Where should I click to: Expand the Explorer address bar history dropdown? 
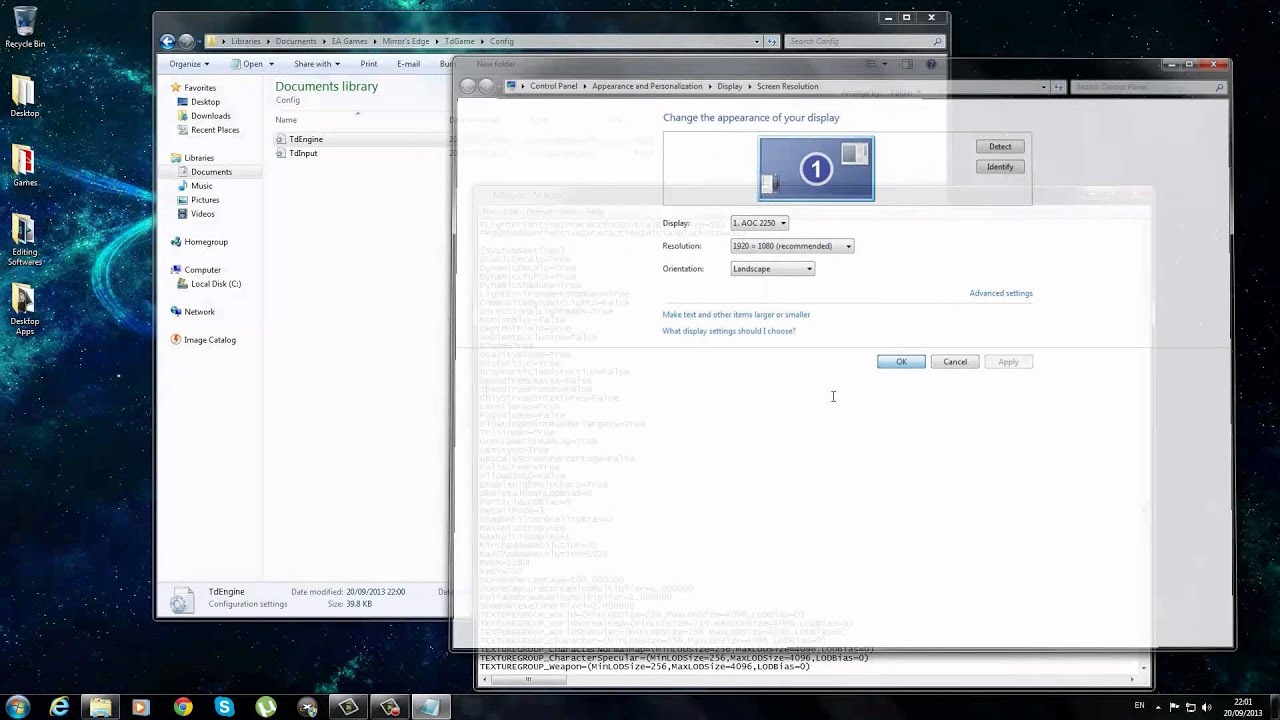757,41
